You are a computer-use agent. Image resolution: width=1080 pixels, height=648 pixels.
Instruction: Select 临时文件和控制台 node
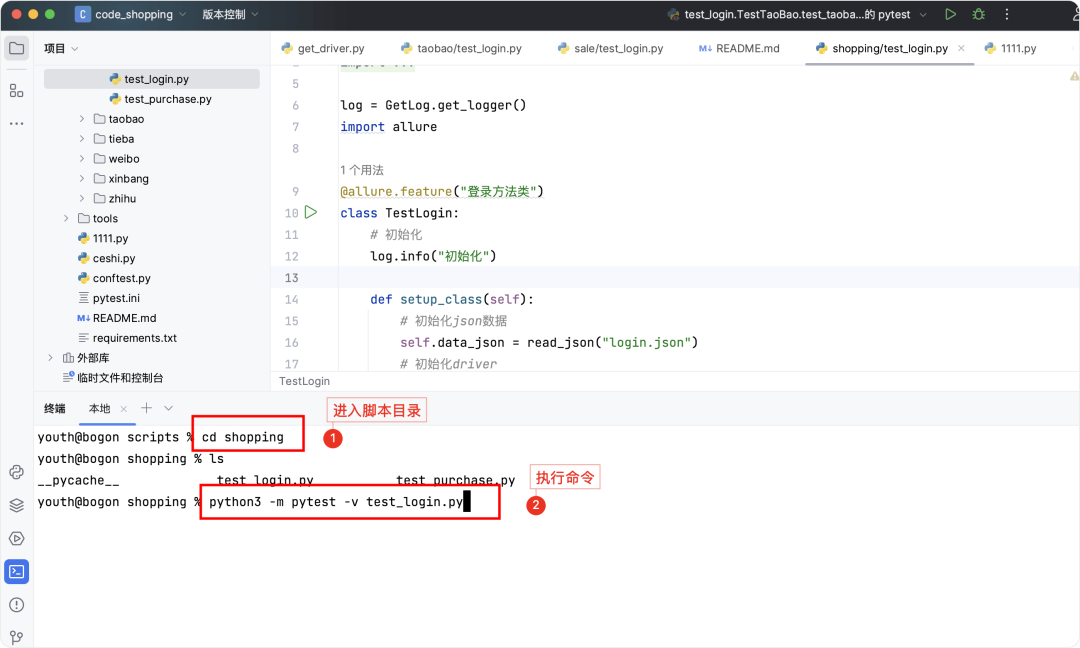(112, 378)
